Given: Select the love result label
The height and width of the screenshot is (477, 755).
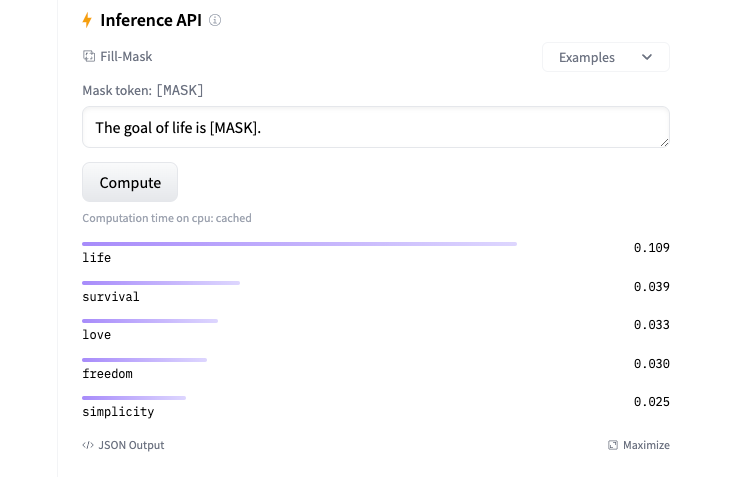Looking at the screenshot, I should (96, 335).
